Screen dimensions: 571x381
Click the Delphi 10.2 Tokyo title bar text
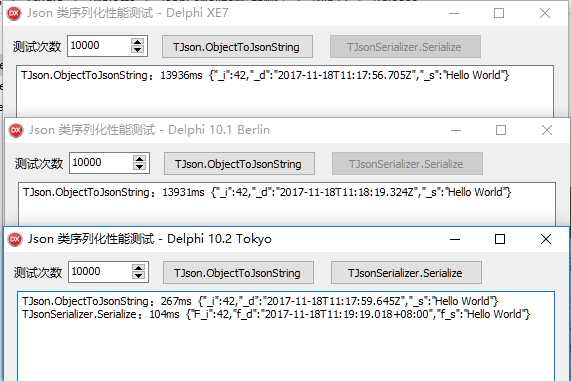tap(150, 239)
